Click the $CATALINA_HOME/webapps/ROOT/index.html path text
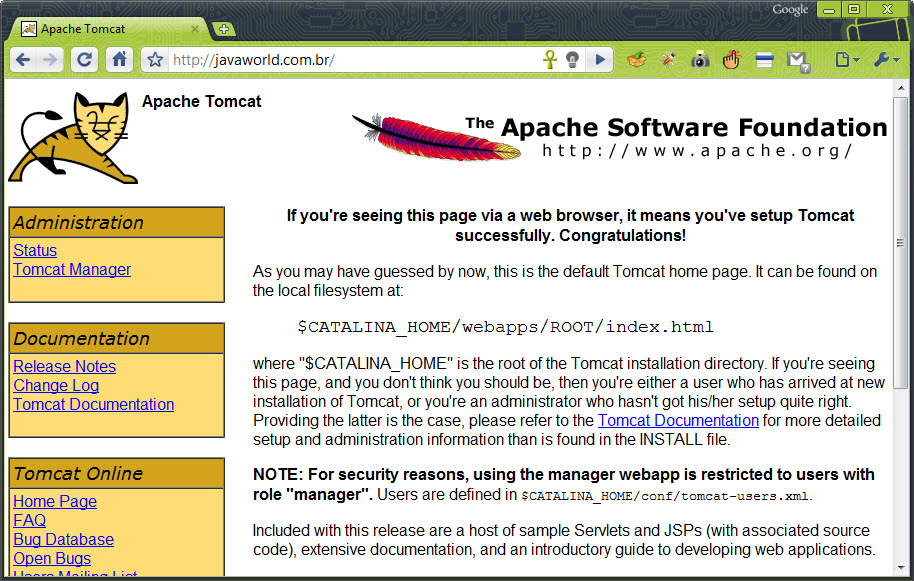Image resolution: width=914 pixels, height=581 pixels. tap(505, 326)
